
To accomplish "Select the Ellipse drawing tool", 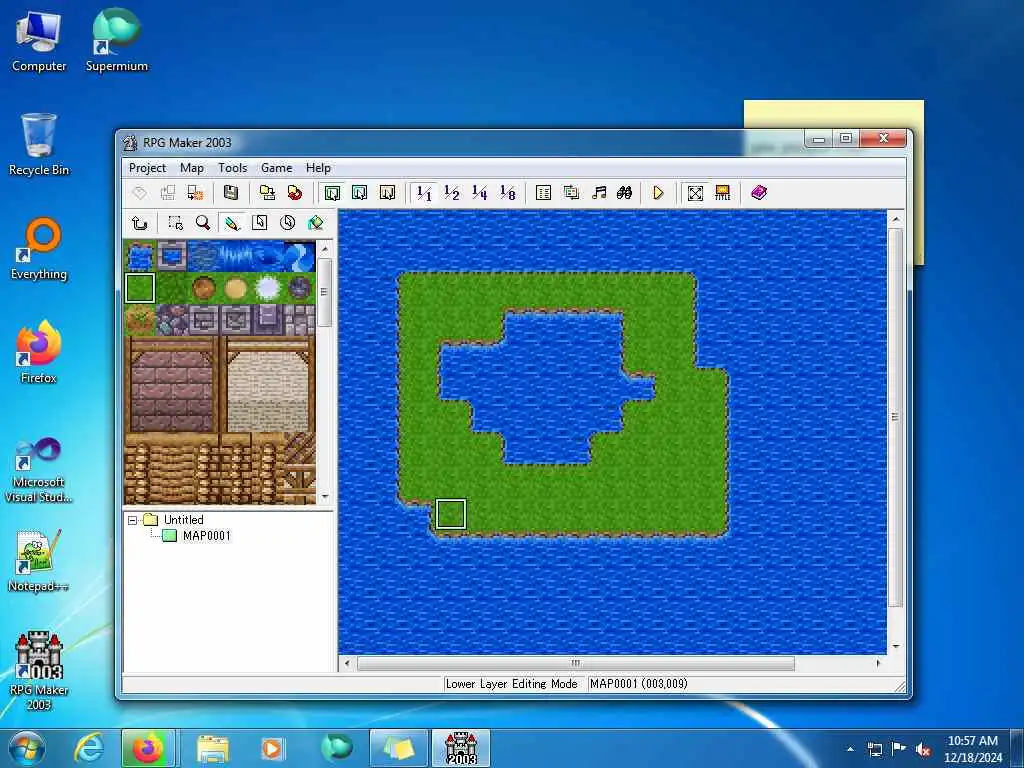I will click(287, 223).
